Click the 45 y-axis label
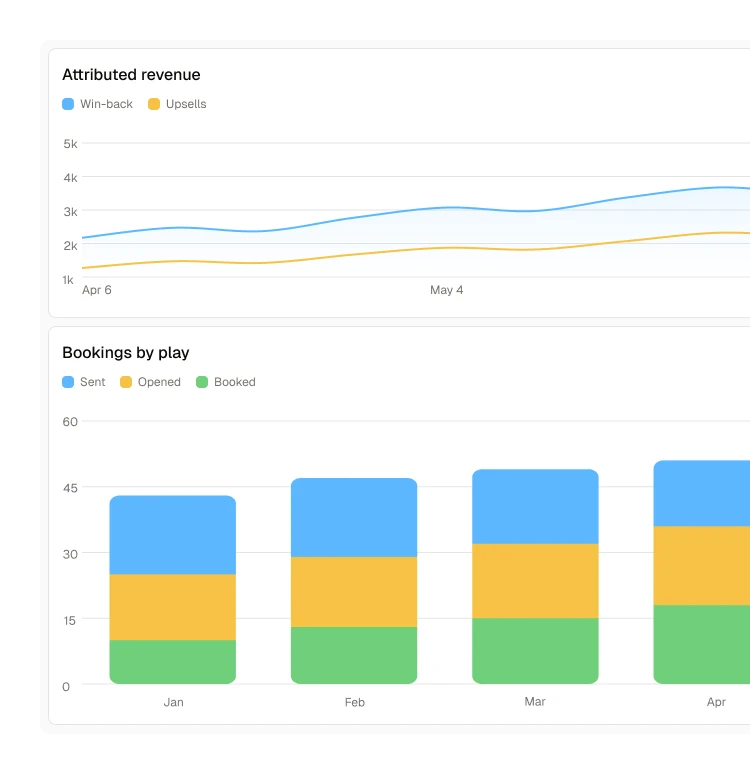 [x=70, y=488]
